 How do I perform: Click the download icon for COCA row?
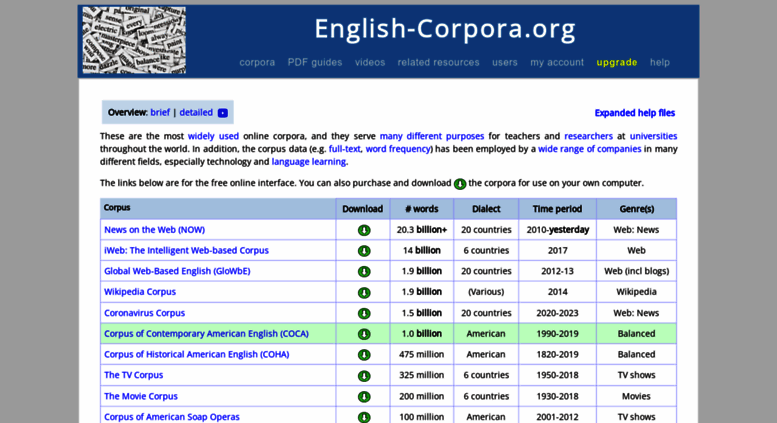tap(364, 334)
